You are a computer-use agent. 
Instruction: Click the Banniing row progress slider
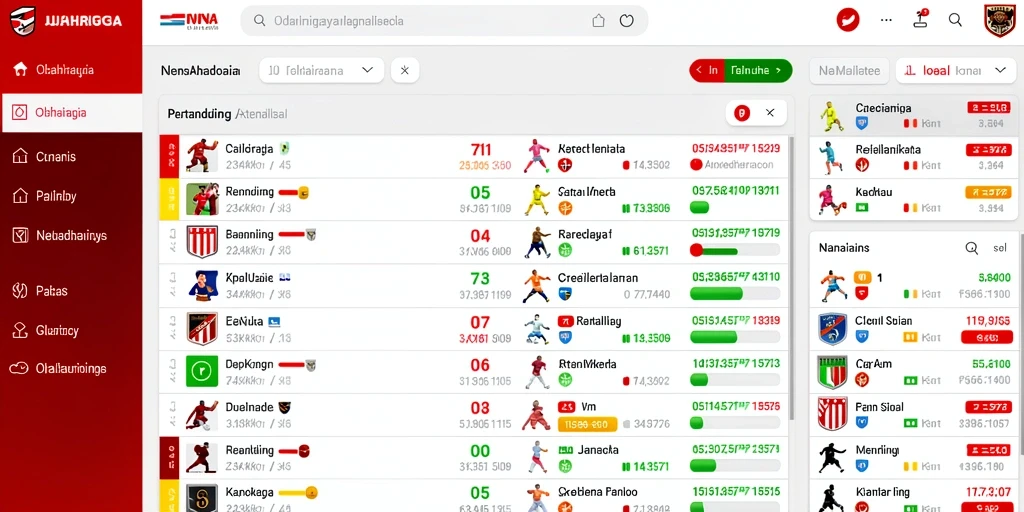735,249
